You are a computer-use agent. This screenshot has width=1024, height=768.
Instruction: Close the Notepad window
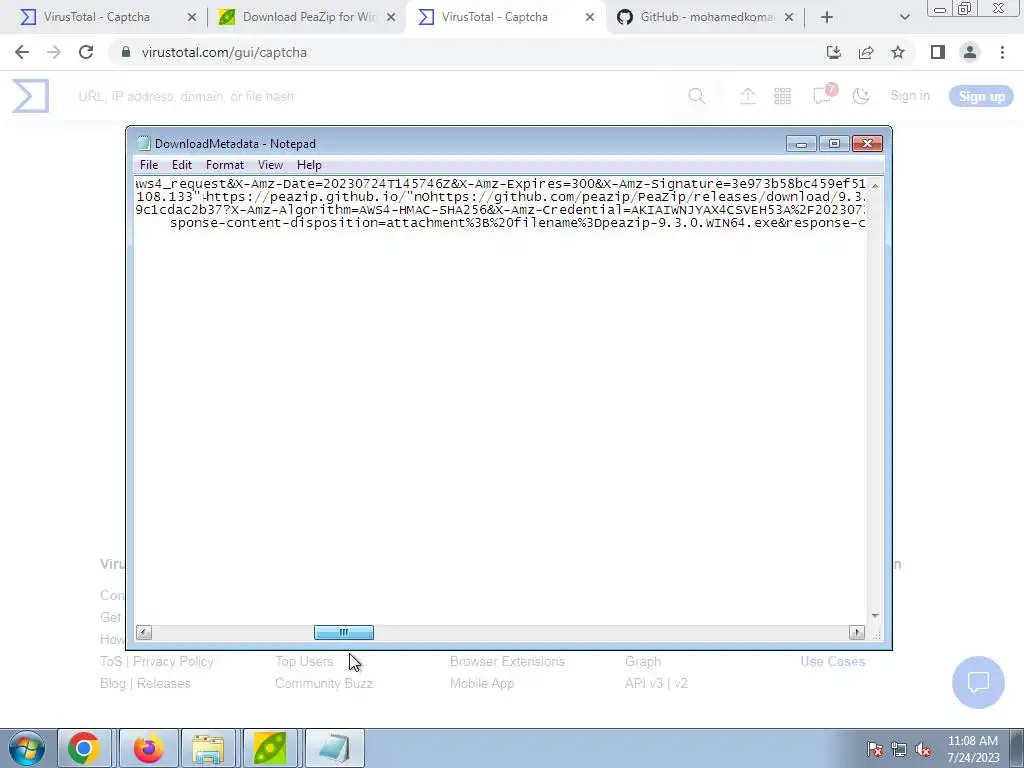tap(867, 144)
